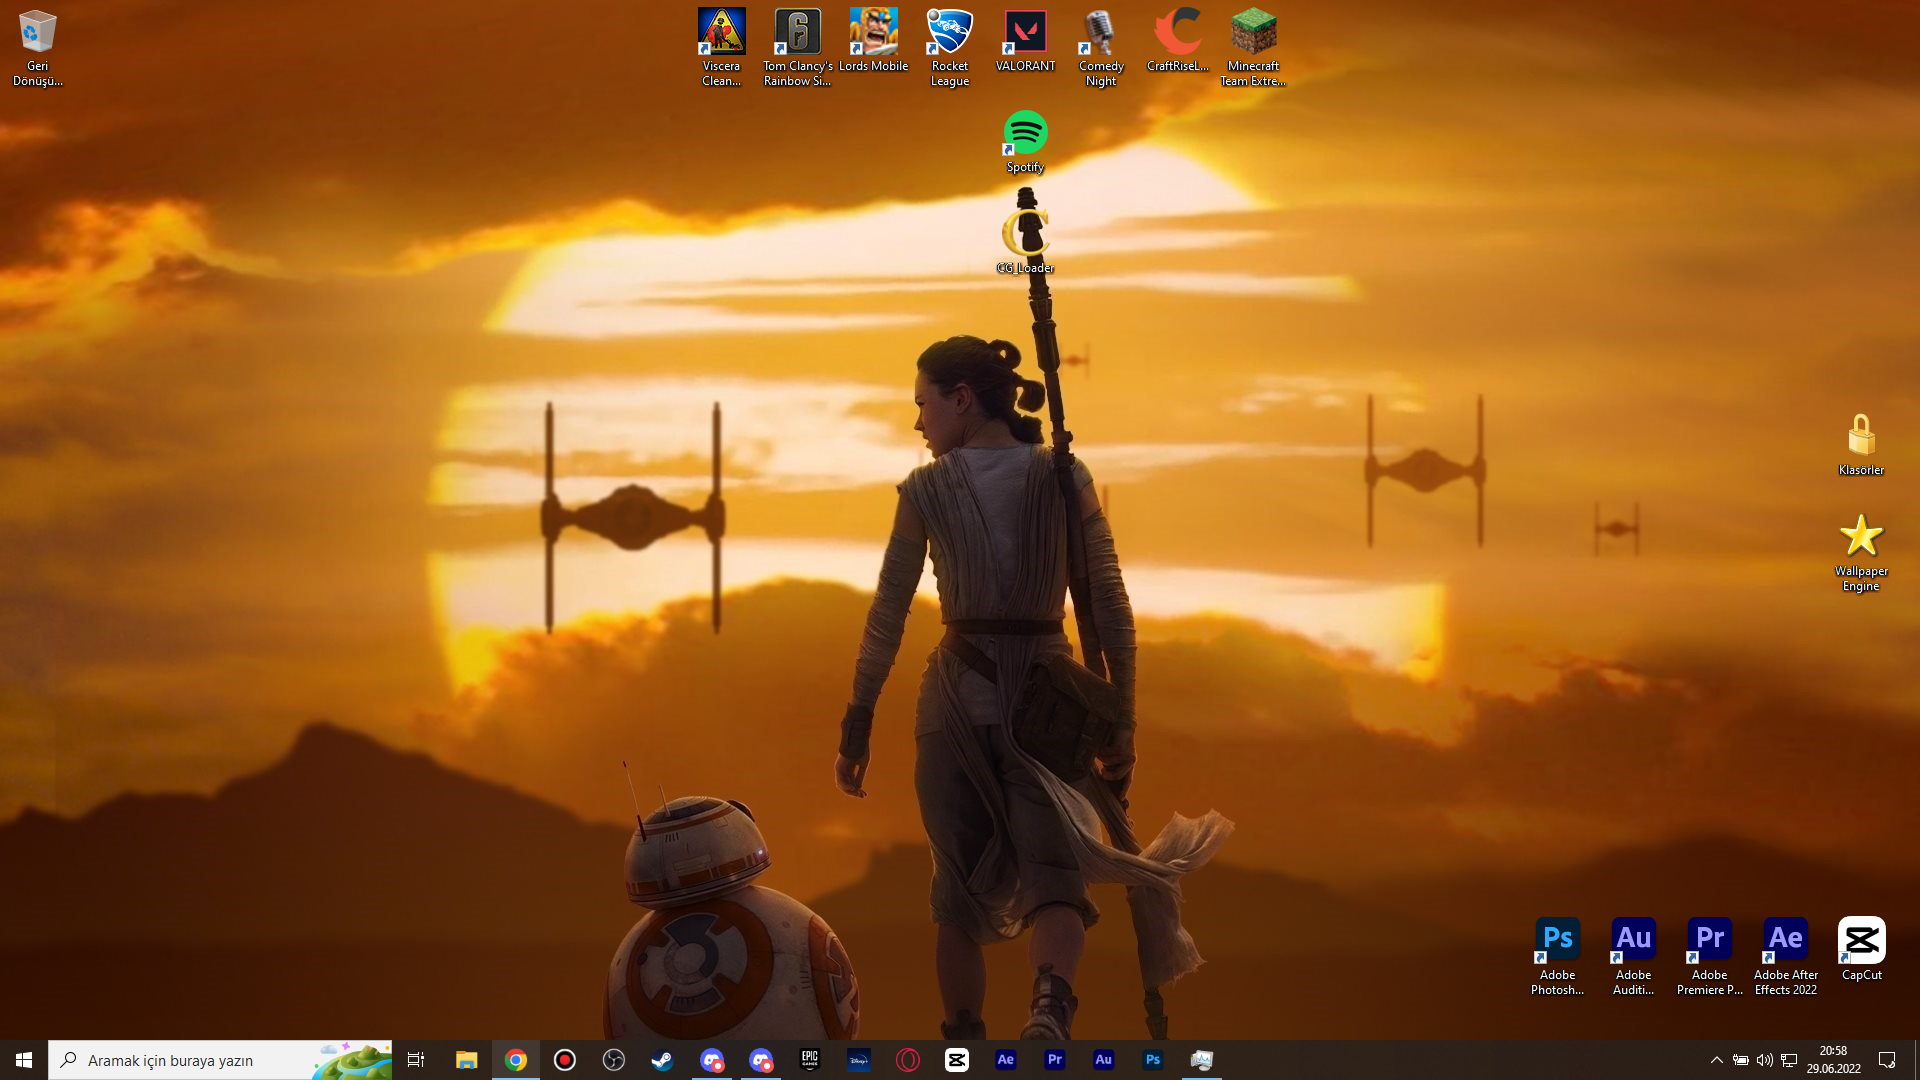Image resolution: width=1920 pixels, height=1080 pixels.
Task: Launch Photoshop from the taskbar
Action: click(1153, 1060)
